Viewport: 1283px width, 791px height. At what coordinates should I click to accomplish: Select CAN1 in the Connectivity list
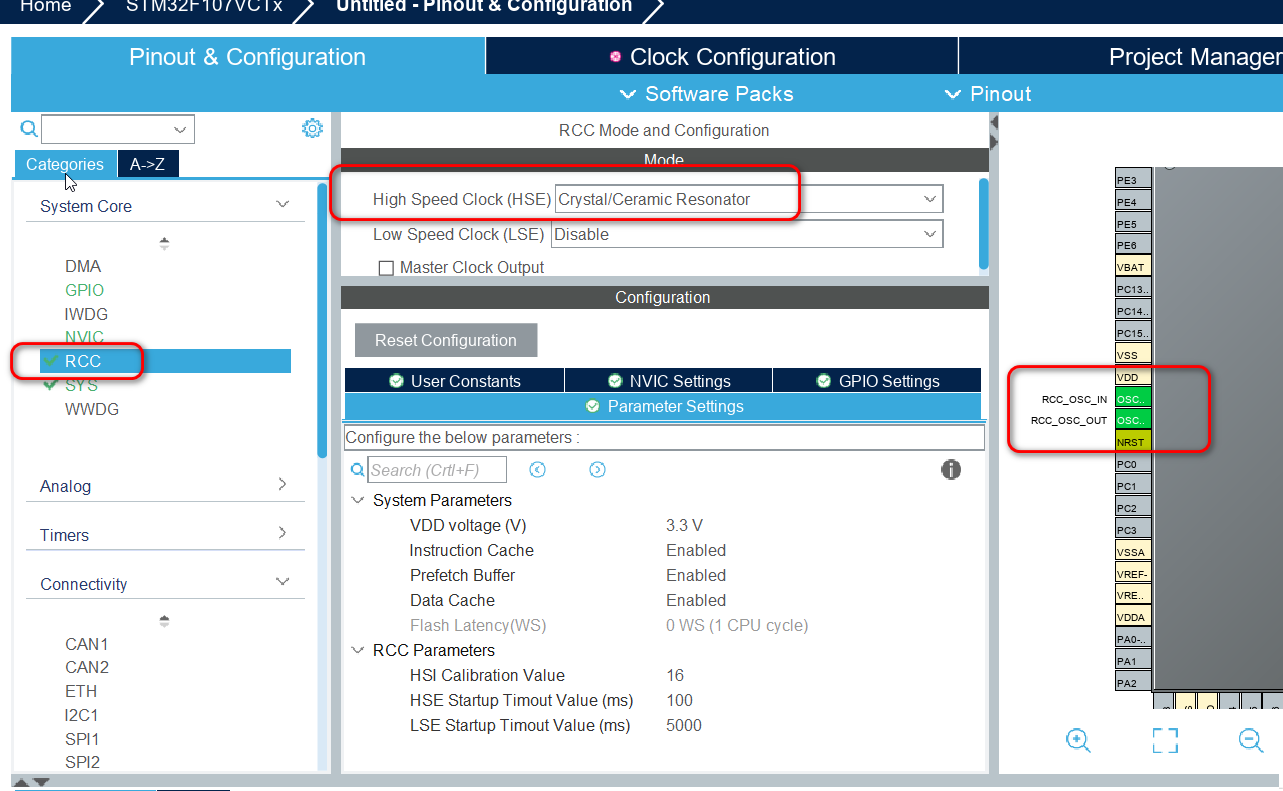pos(87,643)
